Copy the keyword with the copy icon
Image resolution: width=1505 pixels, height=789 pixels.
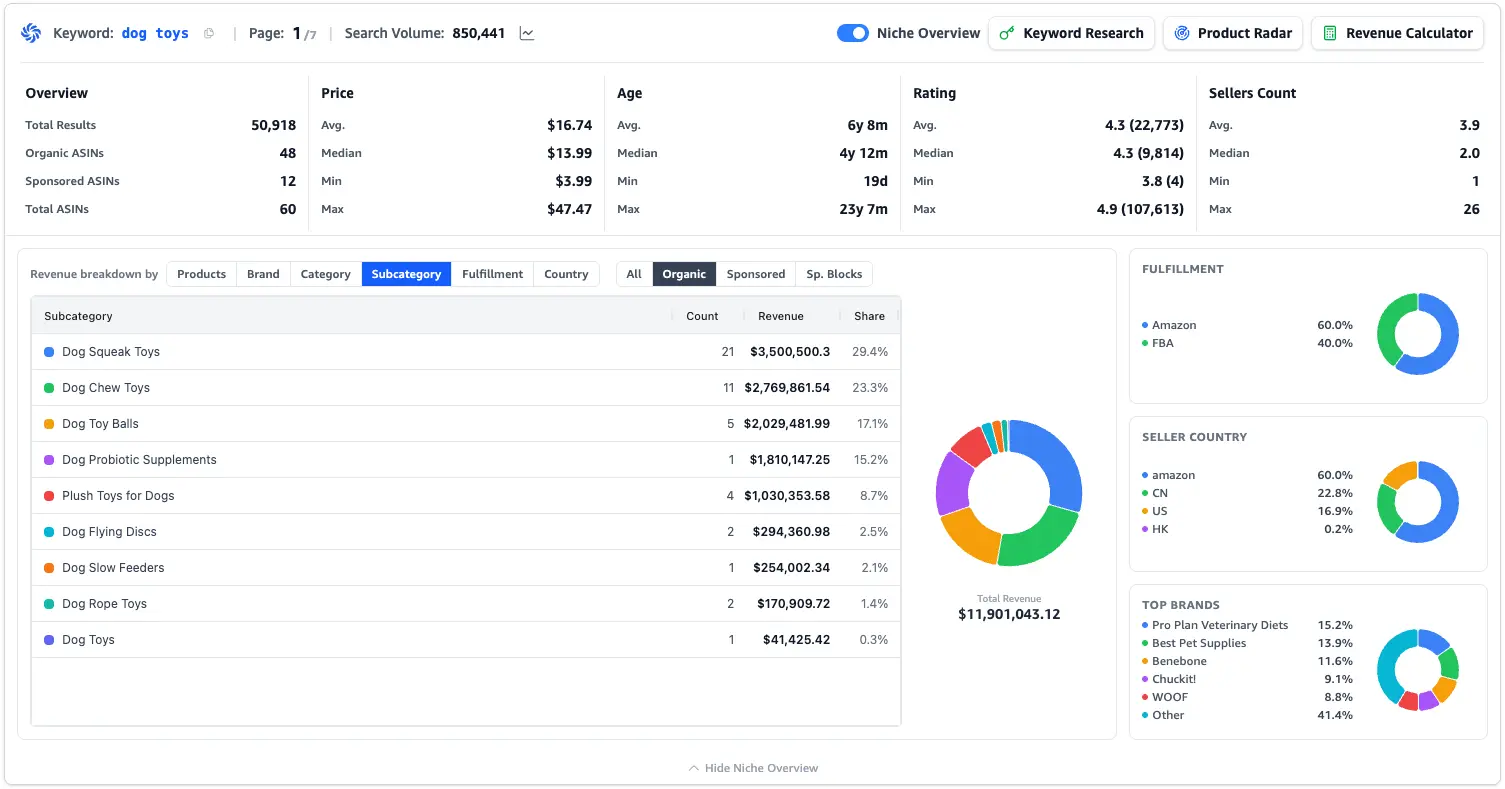point(209,33)
